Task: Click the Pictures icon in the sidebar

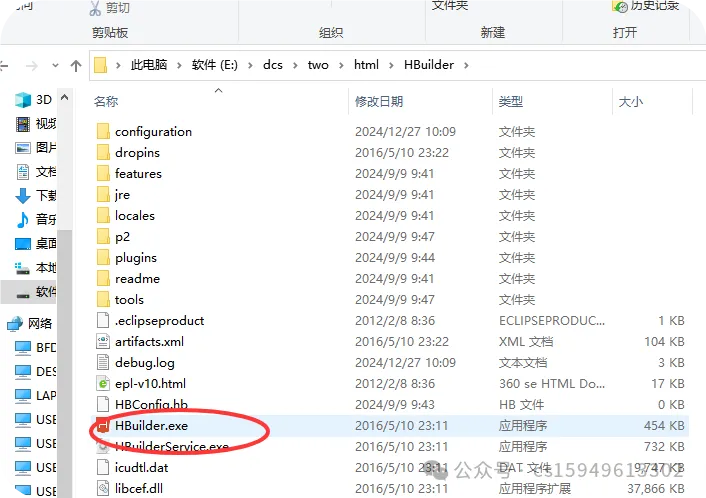Action: (x=23, y=148)
